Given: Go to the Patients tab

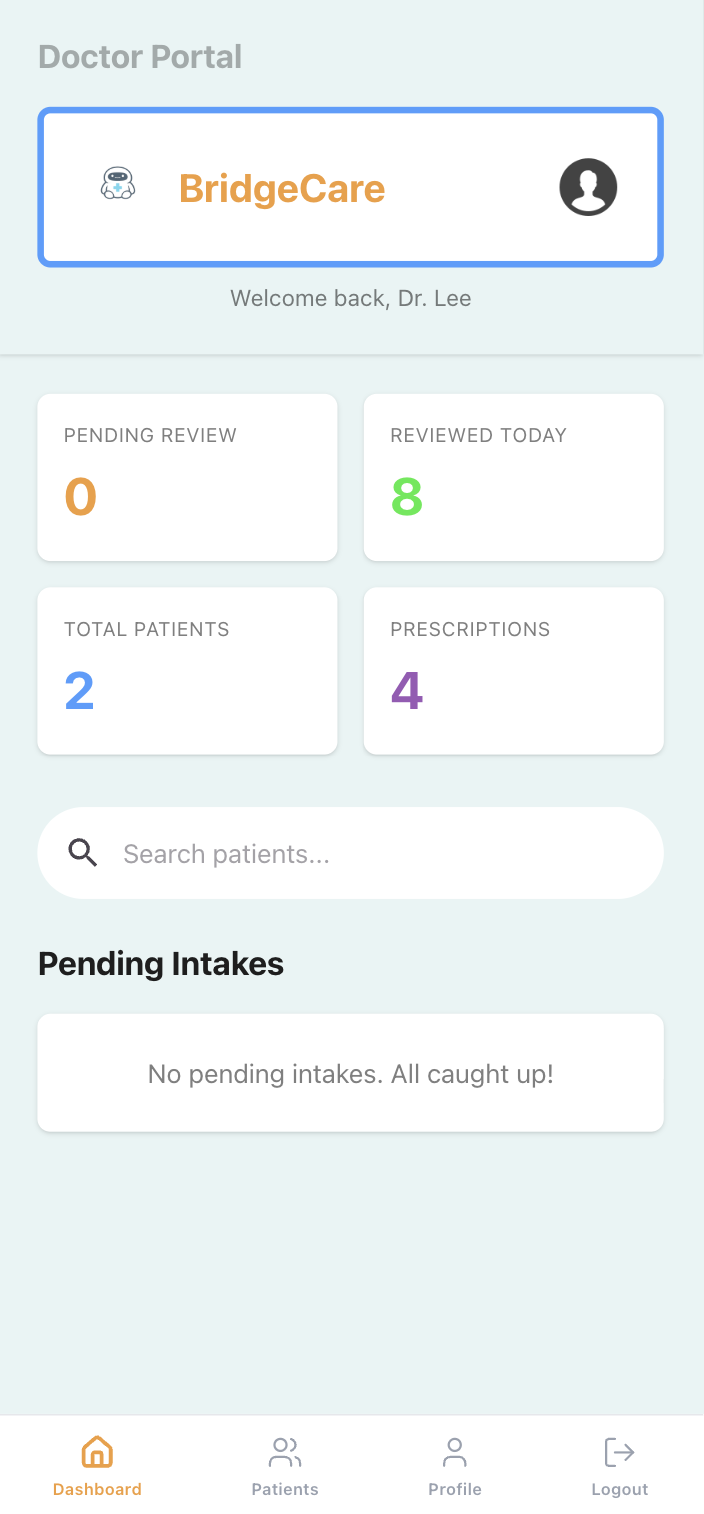Looking at the screenshot, I should (x=285, y=1489).
